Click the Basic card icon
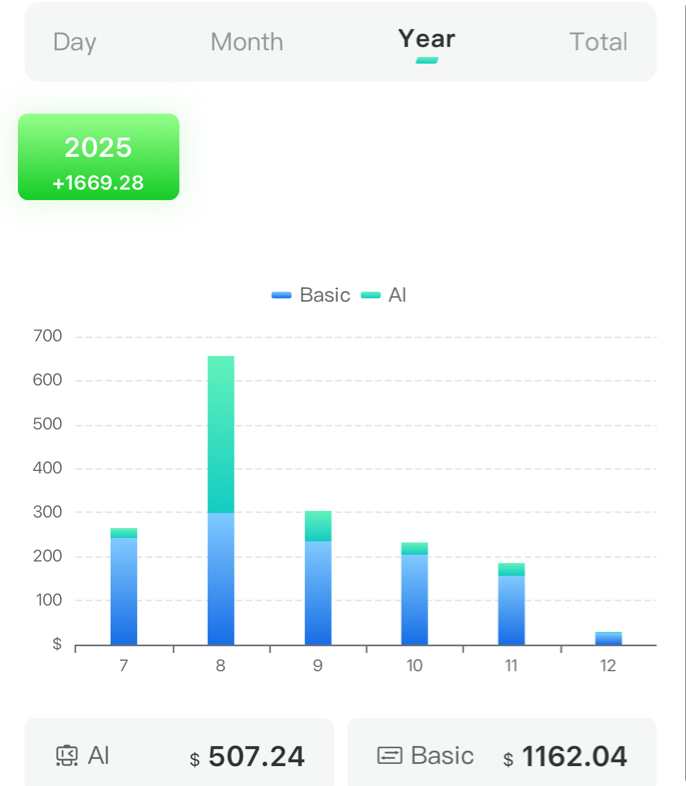 tap(389, 756)
